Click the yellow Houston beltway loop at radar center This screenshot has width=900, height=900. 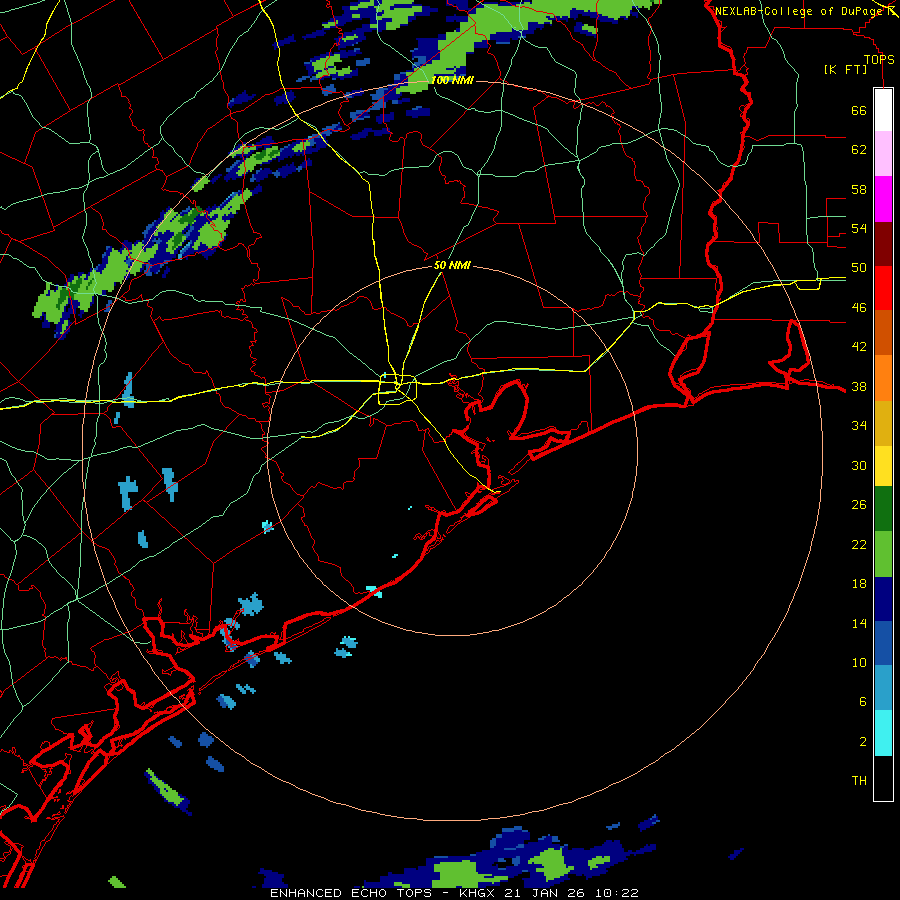click(x=397, y=389)
